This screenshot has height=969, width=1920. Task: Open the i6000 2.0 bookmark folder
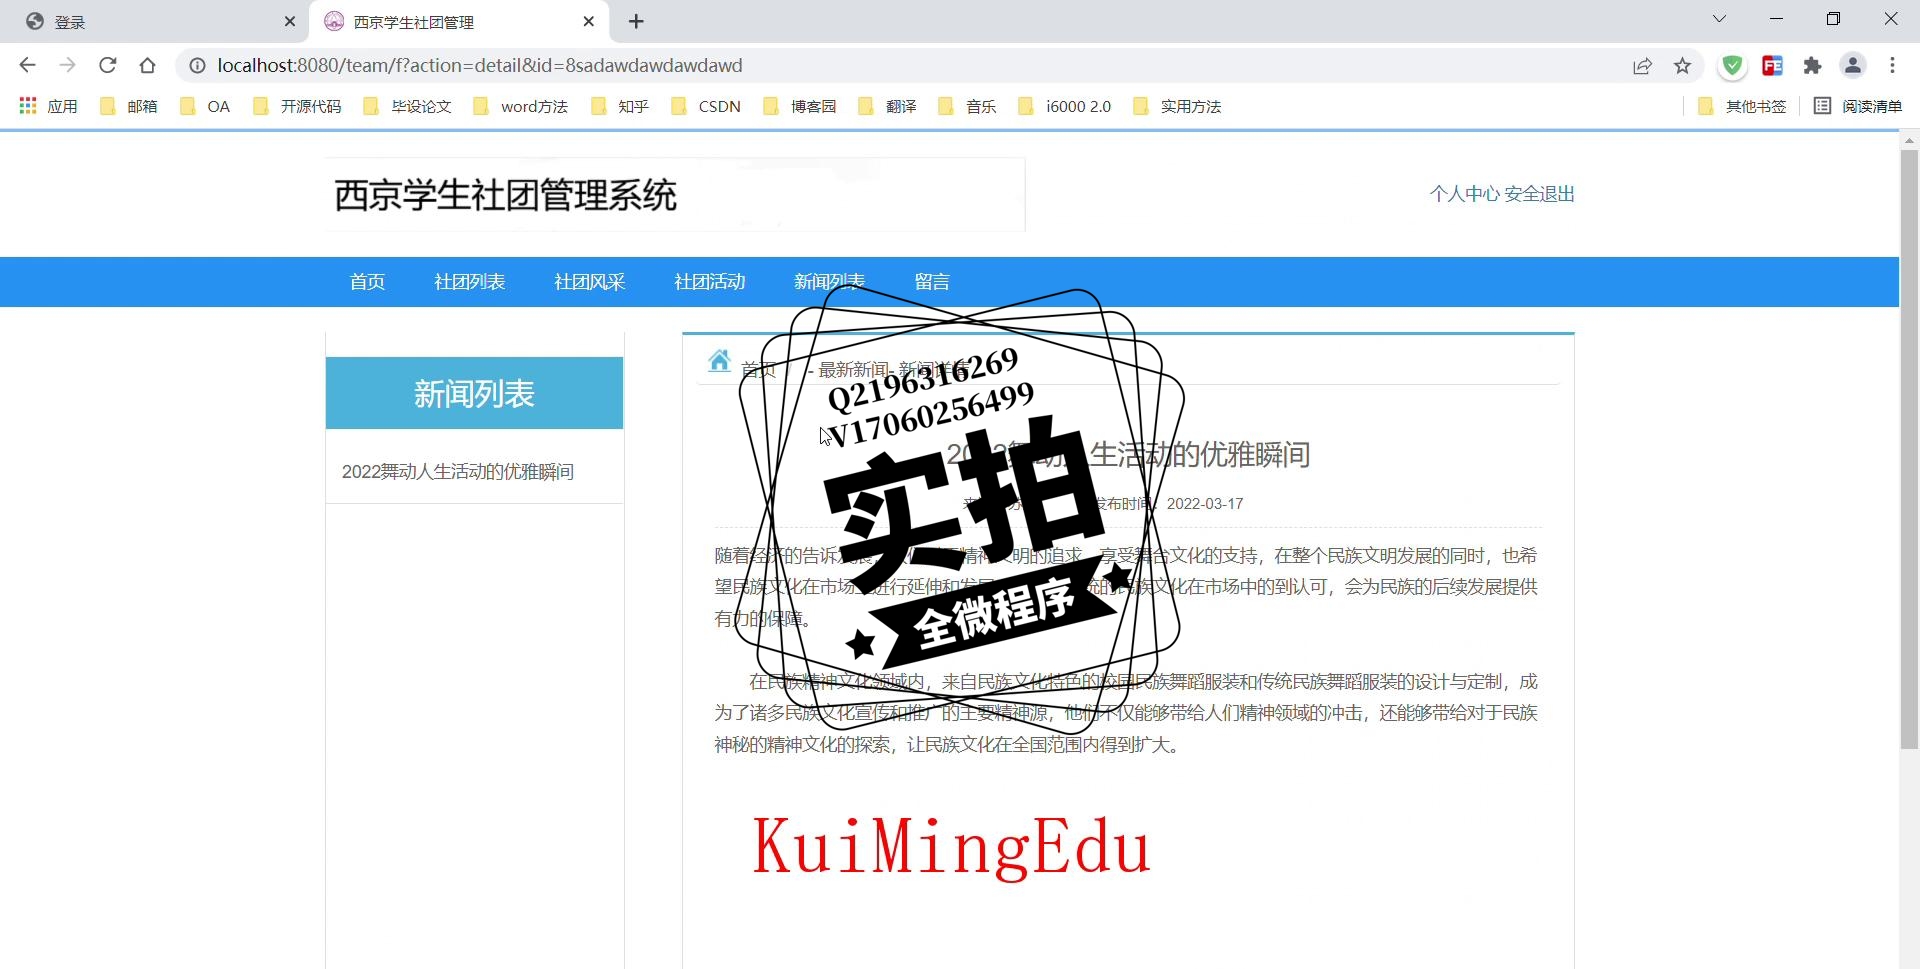(x=1065, y=106)
